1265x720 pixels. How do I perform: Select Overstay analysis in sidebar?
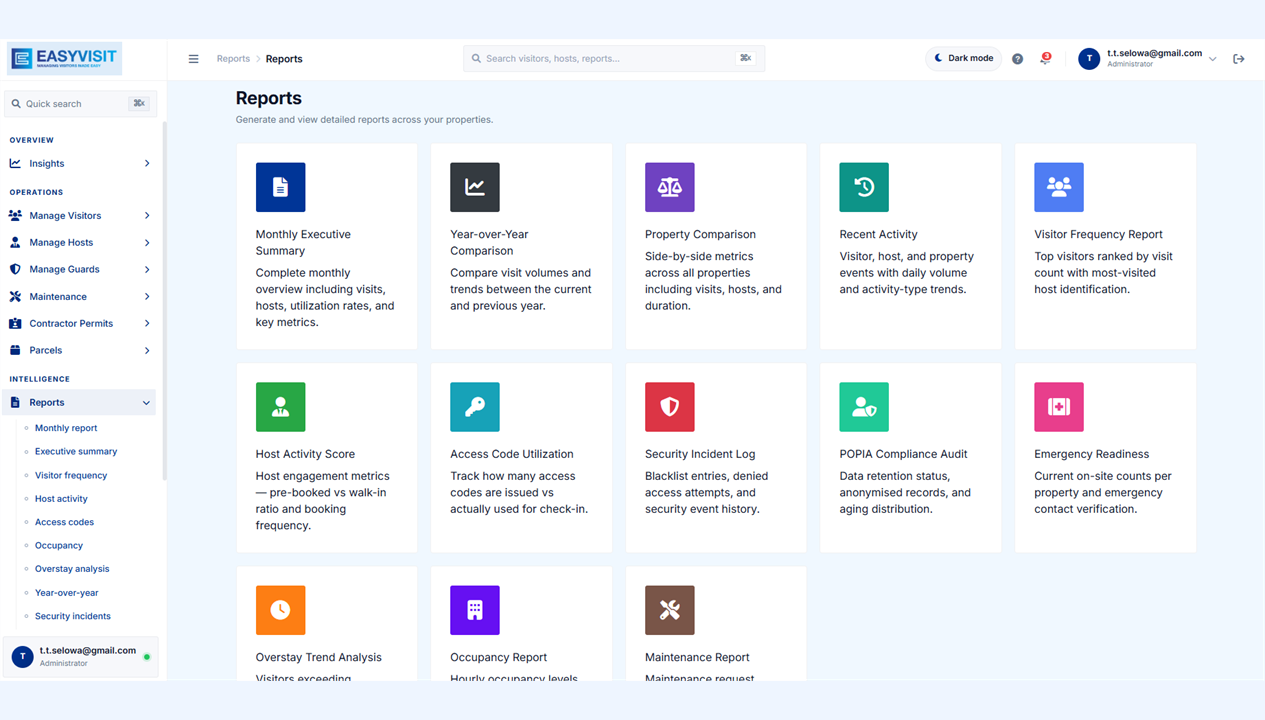coord(72,569)
